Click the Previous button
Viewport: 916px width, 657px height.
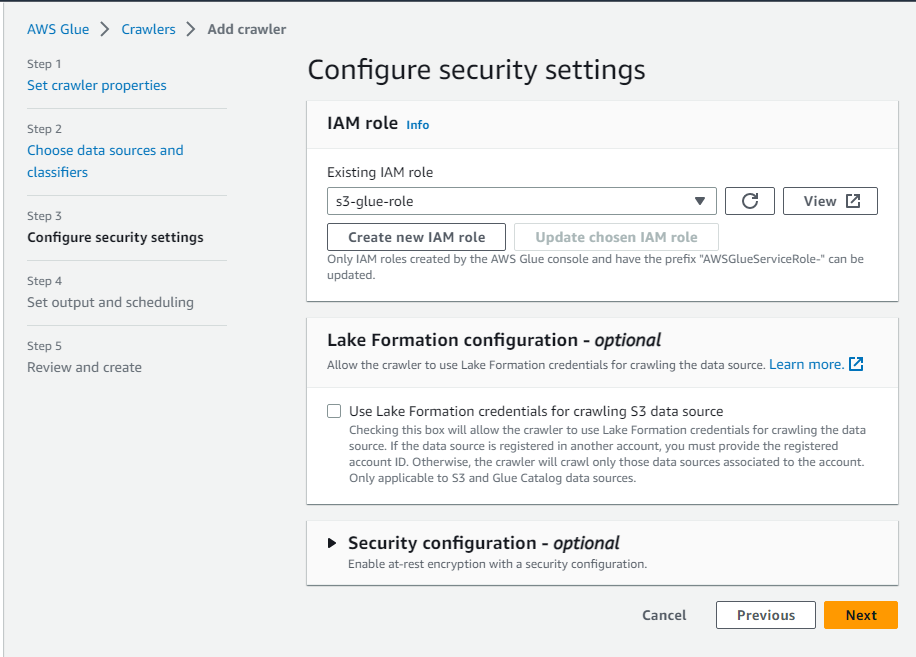click(x=765, y=615)
